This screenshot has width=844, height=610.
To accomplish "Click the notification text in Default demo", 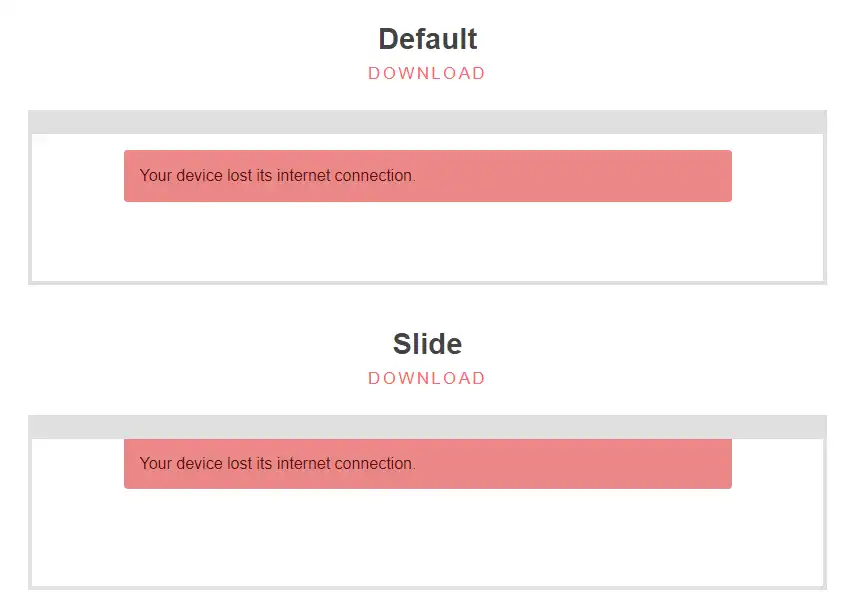I will coord(277,176).
